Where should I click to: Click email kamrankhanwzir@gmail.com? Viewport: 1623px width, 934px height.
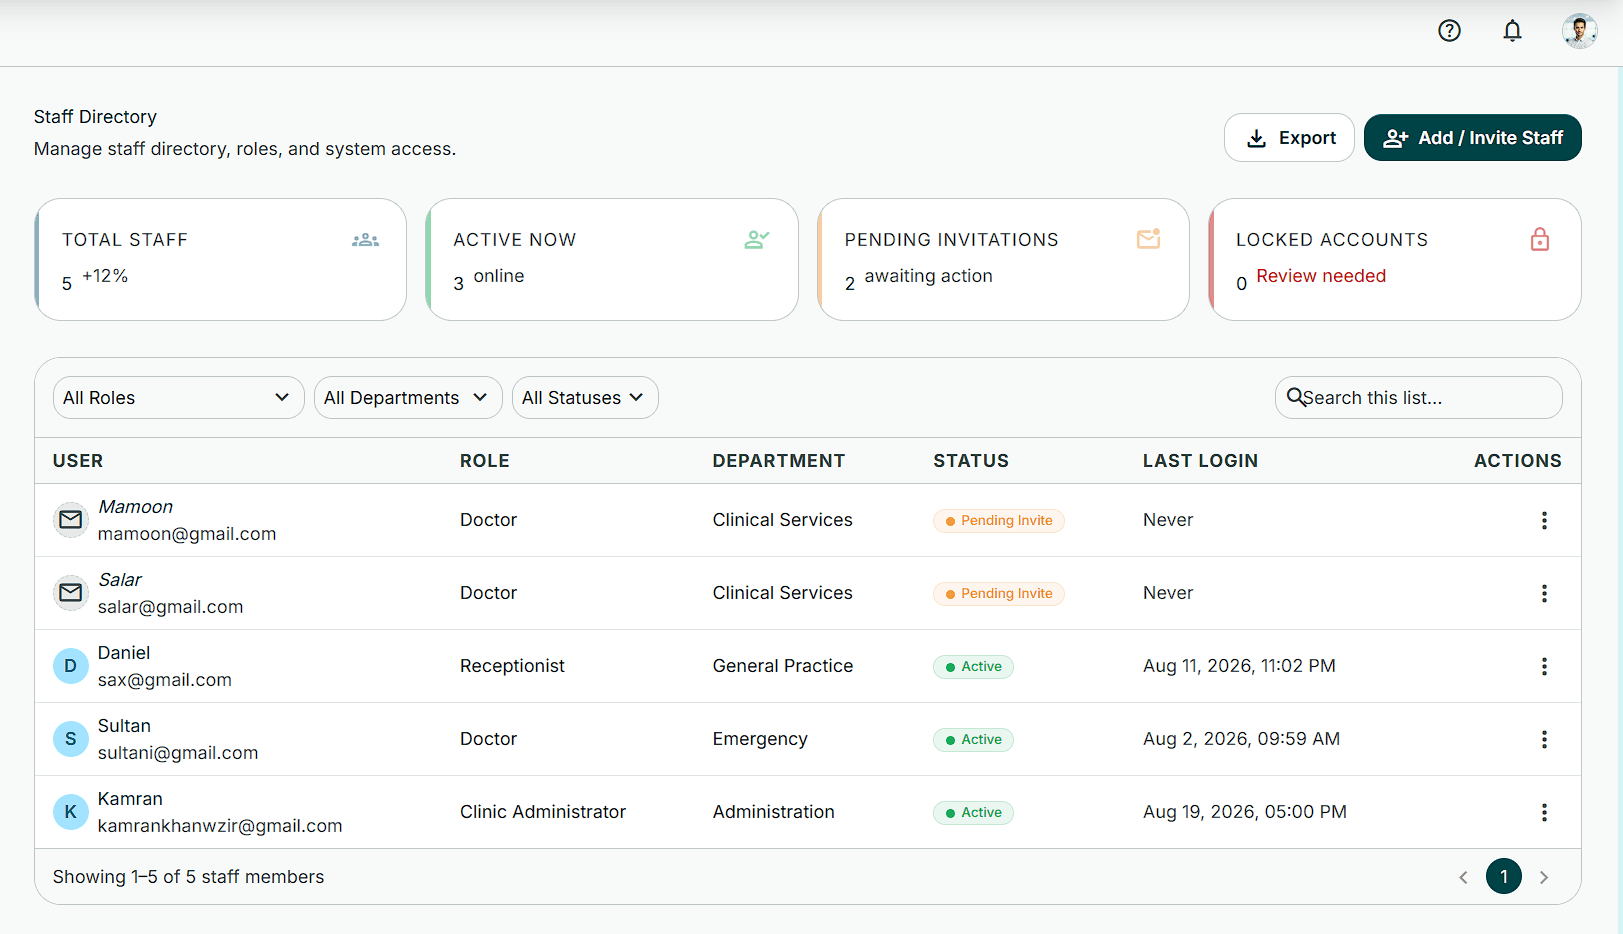point(220,826)
